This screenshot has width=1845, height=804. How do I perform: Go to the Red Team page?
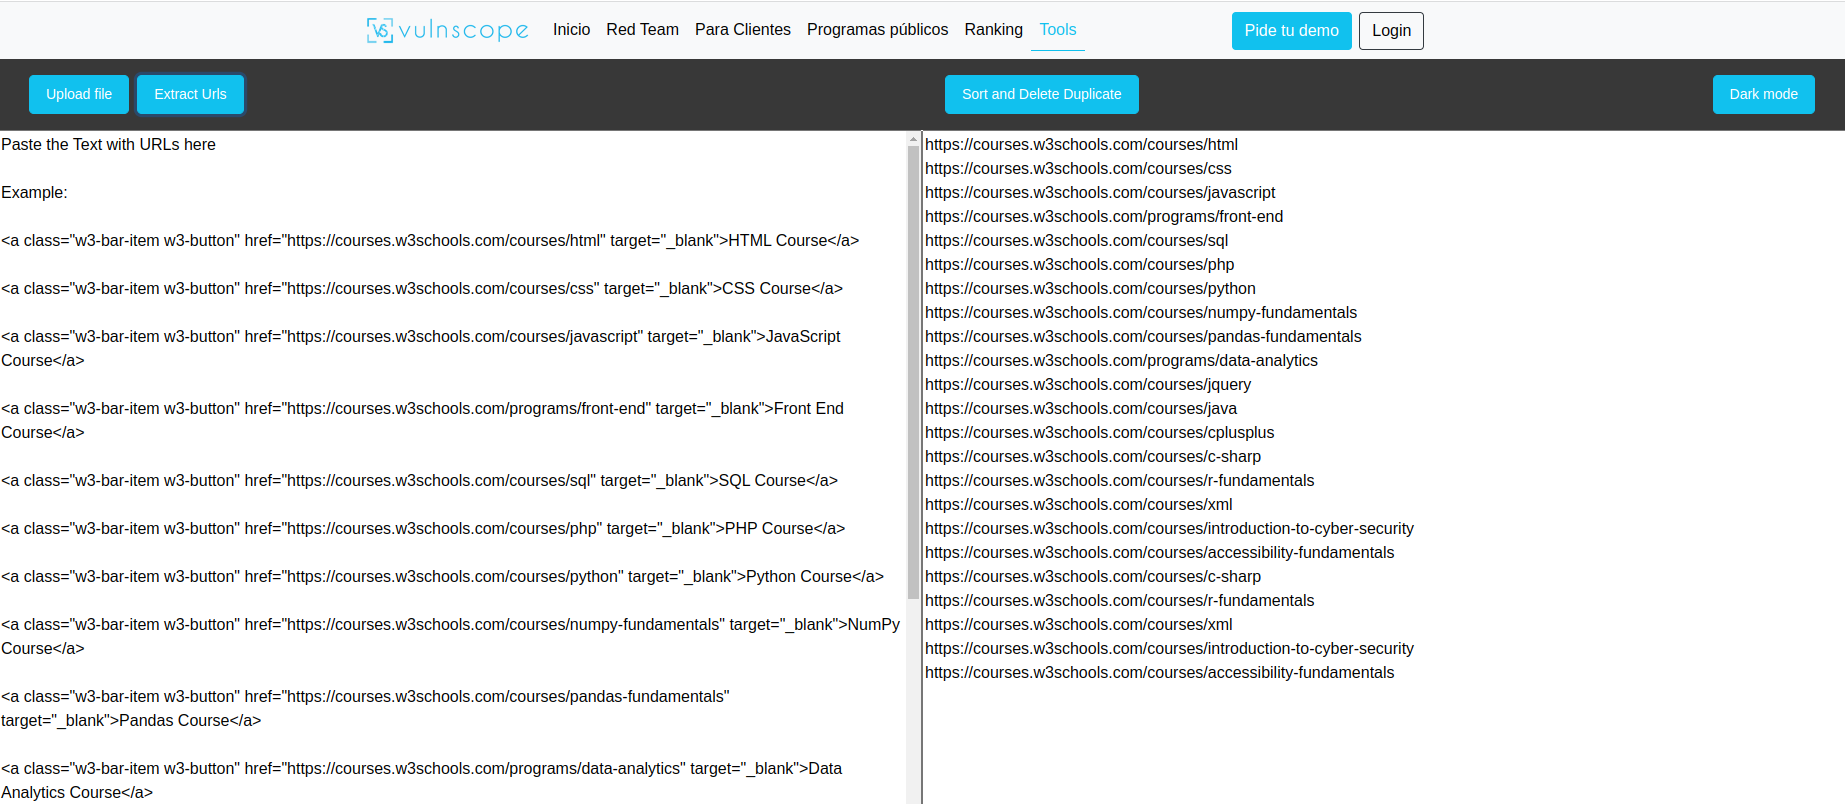(642, 30)
